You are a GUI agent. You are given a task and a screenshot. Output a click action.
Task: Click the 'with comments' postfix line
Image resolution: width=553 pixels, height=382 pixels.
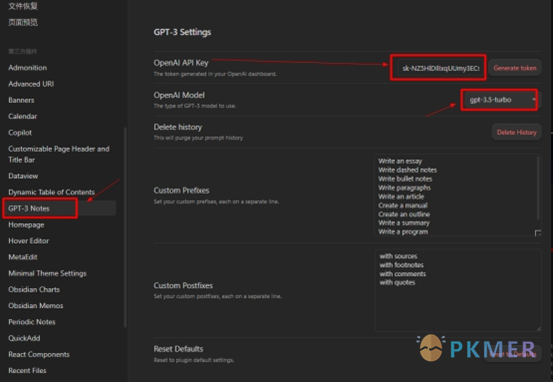tap(402, 274)
